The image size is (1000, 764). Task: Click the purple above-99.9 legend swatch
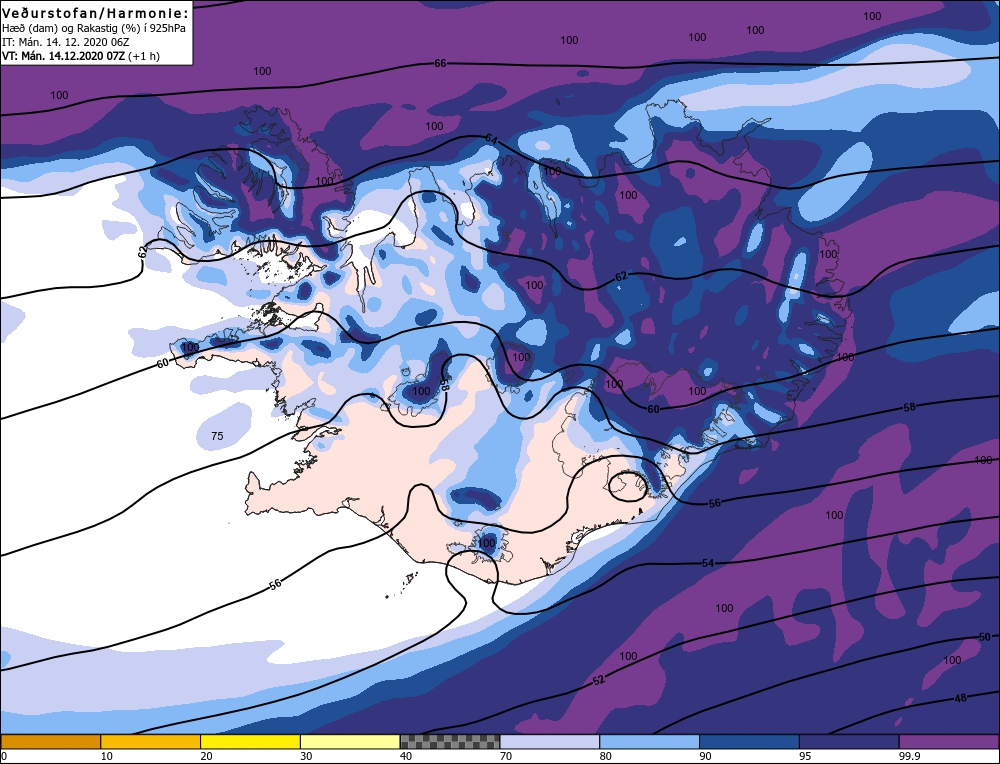(949, 741)
